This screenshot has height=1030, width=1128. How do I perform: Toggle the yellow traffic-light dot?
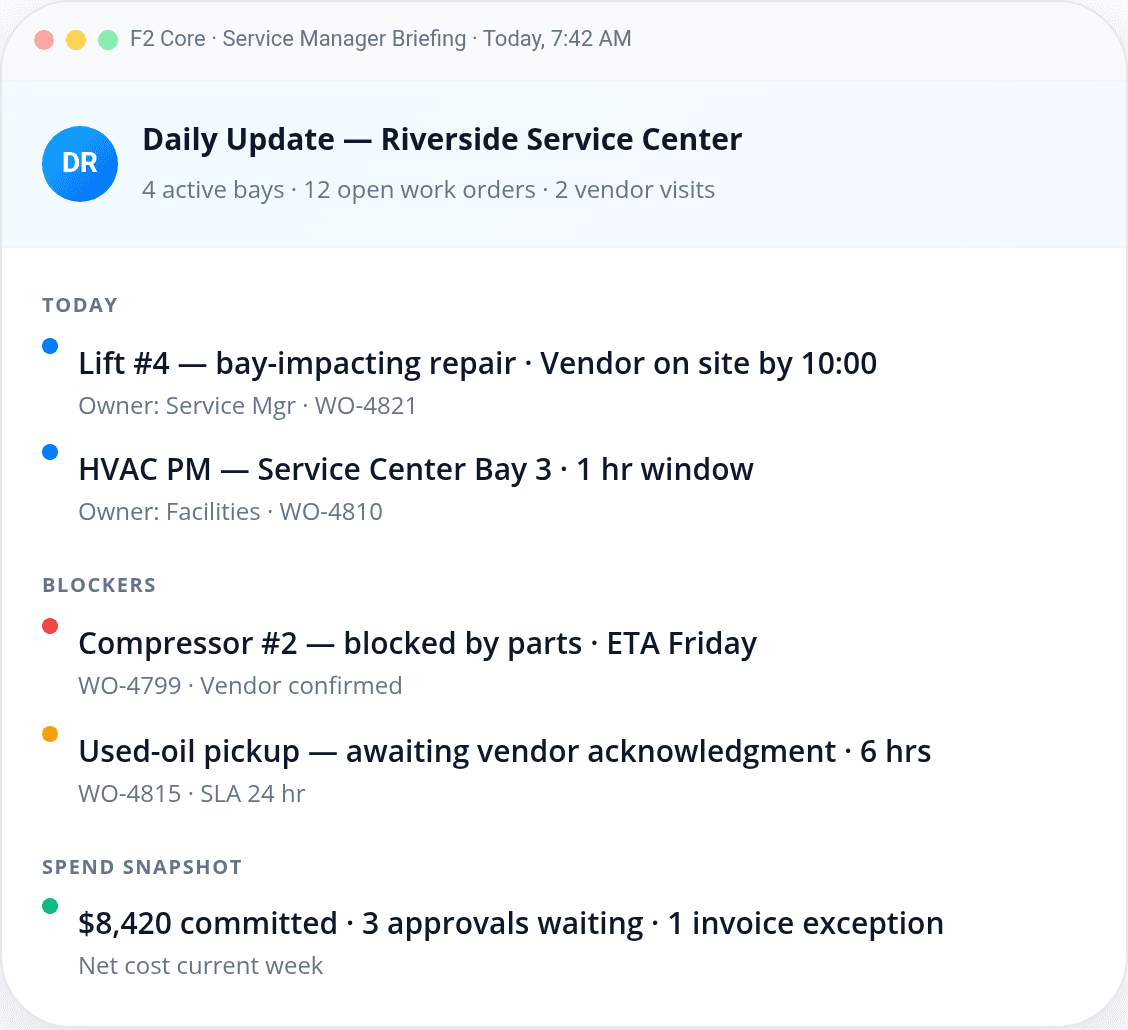coord(75,38)
